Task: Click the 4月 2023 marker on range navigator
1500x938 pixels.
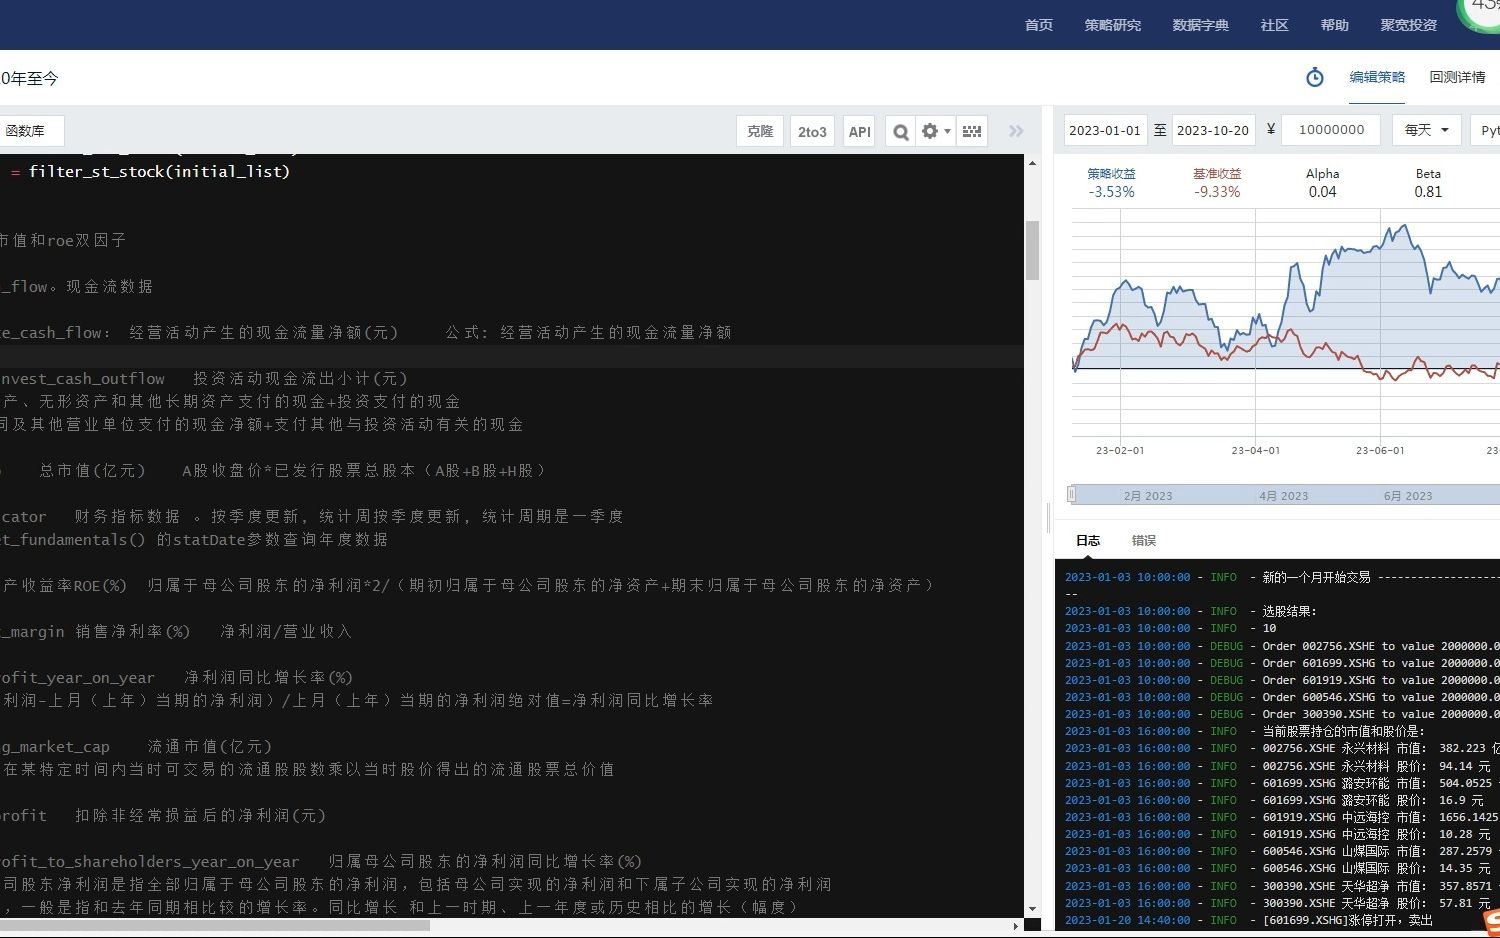Action: point(1284,496)
